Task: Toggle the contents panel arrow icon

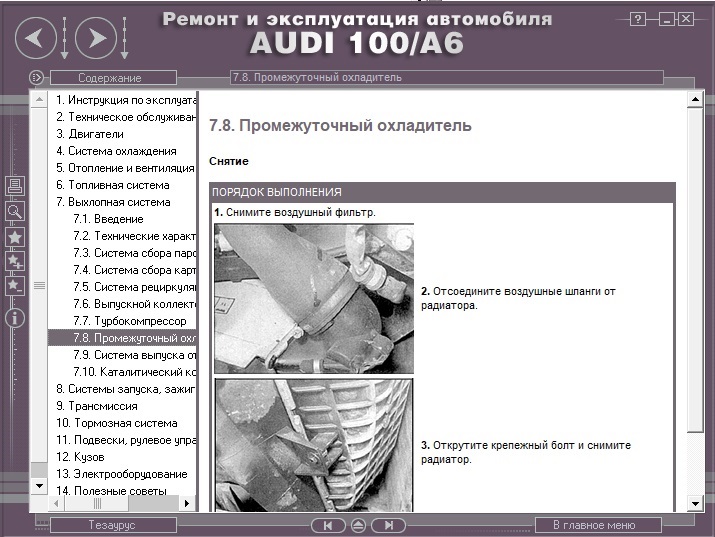Action: point(36,77)
